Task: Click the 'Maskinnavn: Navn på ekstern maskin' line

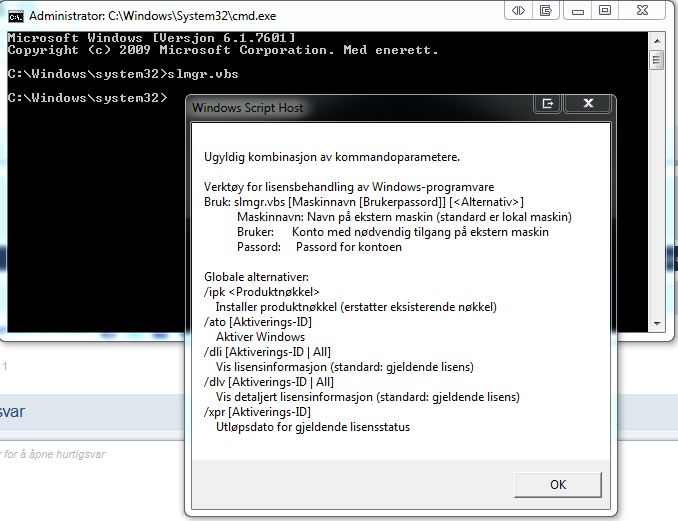Action: pyautogui.click(x=404, y=217)
